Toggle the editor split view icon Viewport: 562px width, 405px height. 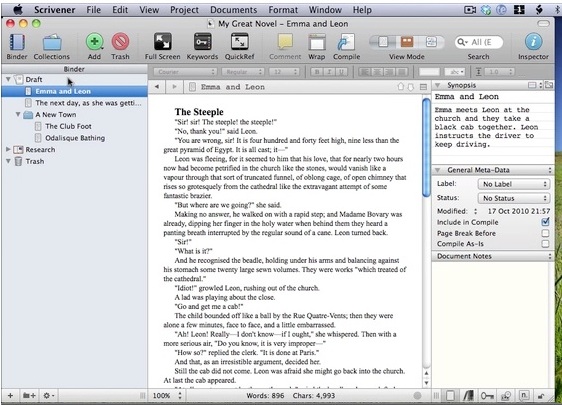(423, 87)
